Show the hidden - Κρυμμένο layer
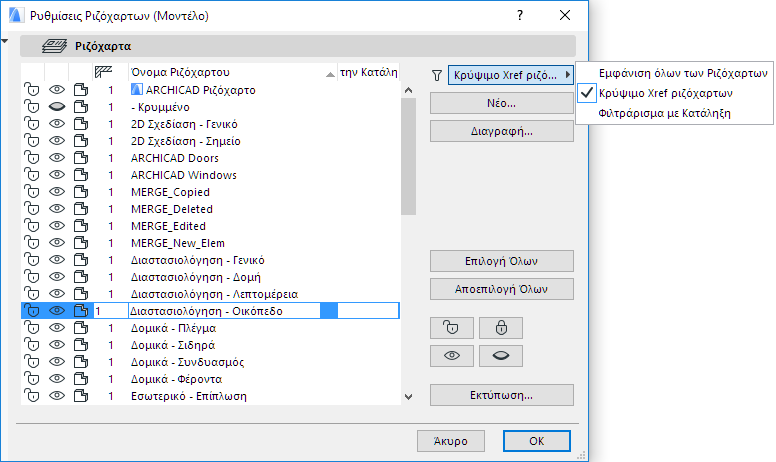 pos(57,107)
